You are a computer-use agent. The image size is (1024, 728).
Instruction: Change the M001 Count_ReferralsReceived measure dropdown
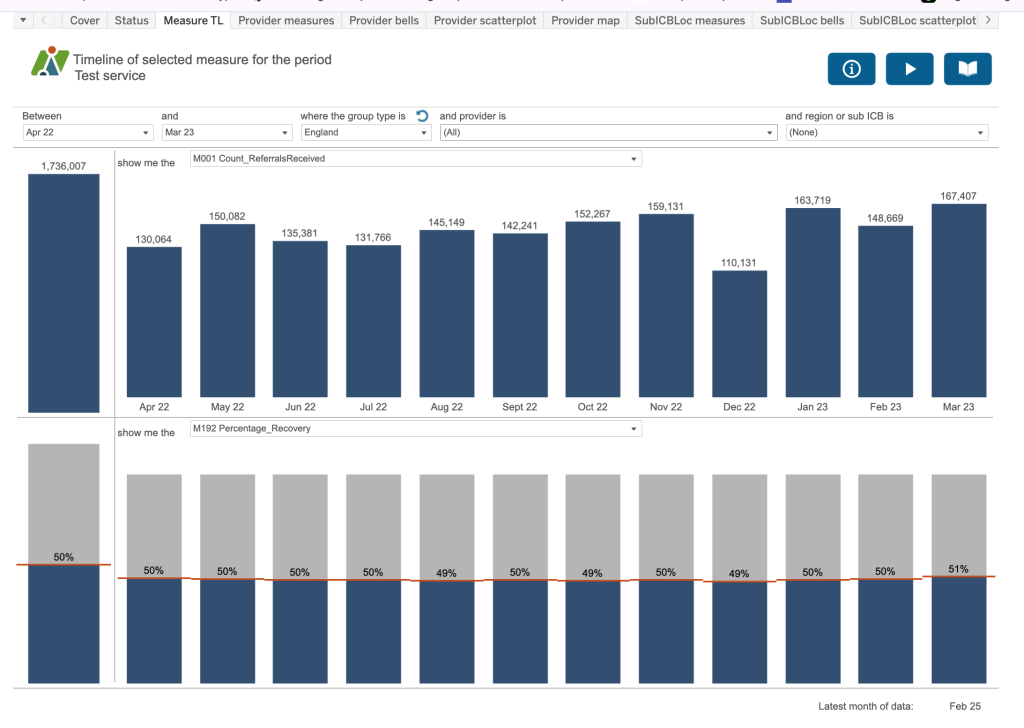pos(415,159)
